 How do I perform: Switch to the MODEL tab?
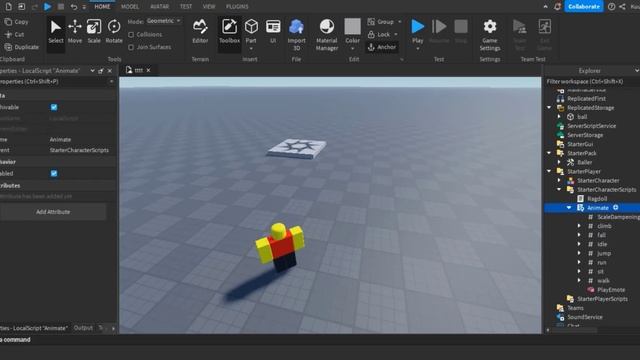pyautogui.click(x=130, y=7)
